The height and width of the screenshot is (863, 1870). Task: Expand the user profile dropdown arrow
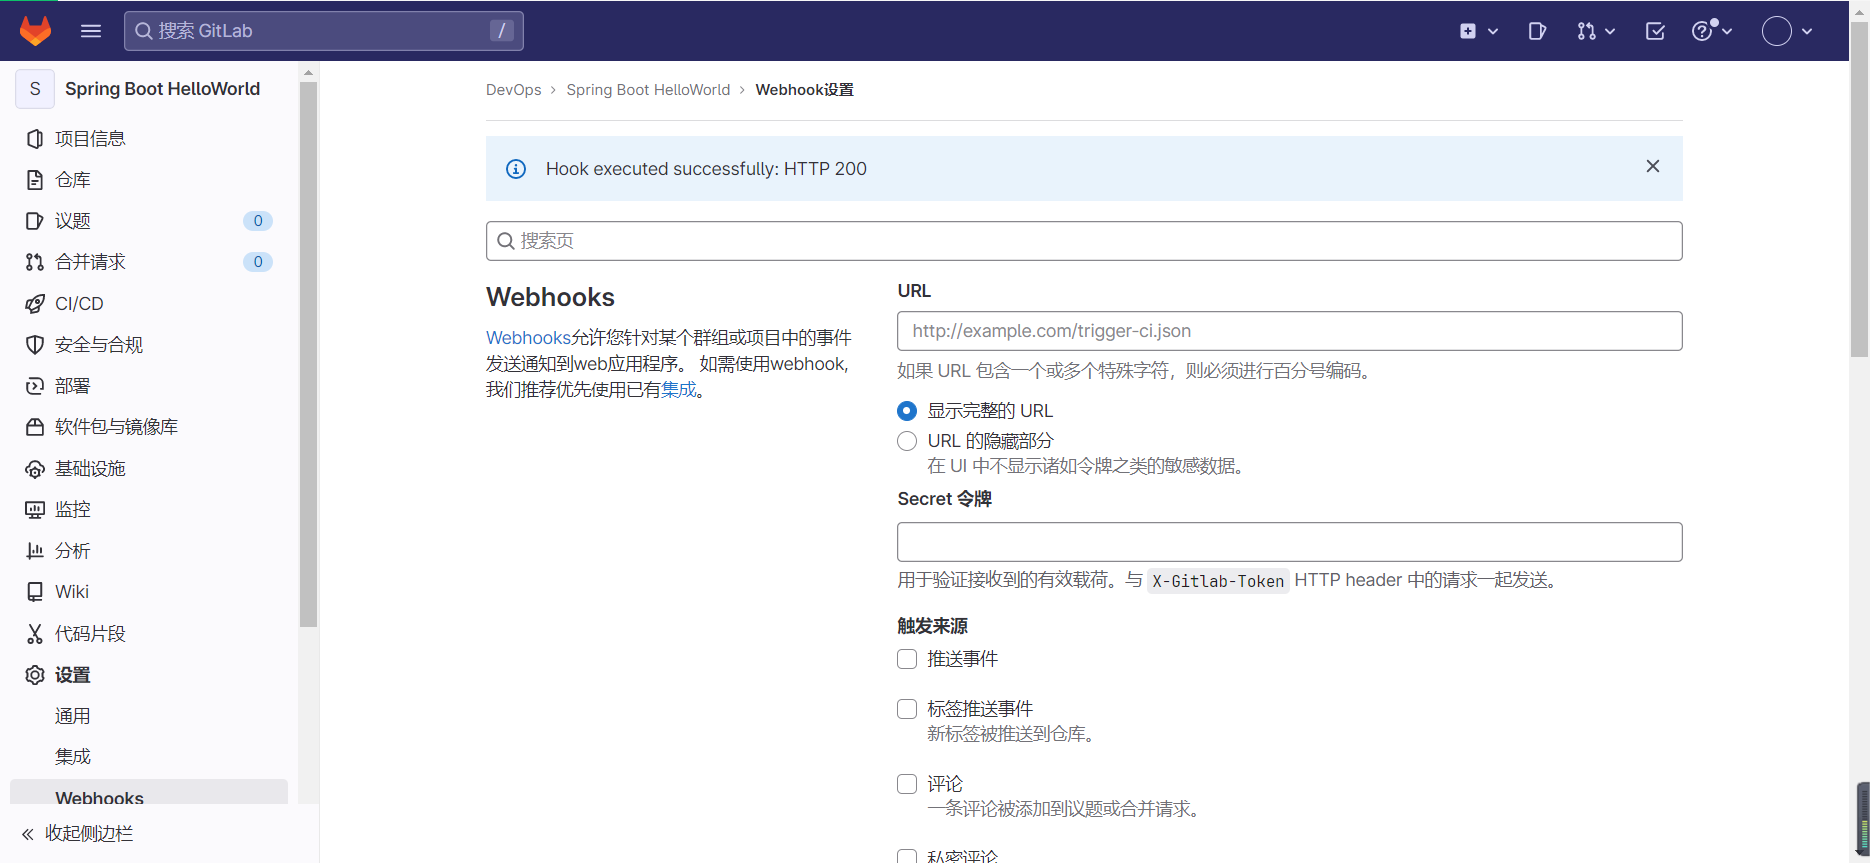[1807, 32]
